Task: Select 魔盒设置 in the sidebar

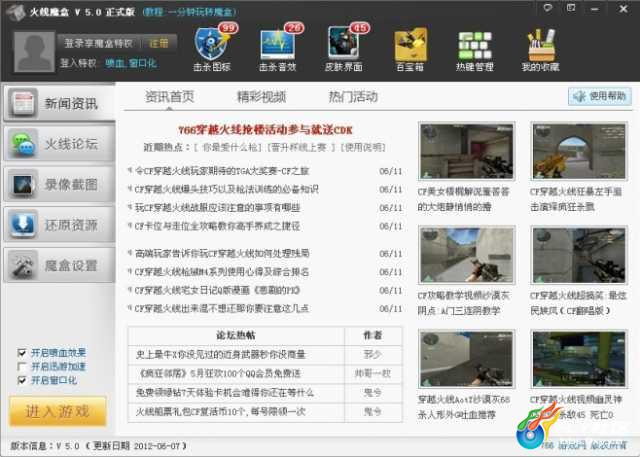Action: click(60, 265)
